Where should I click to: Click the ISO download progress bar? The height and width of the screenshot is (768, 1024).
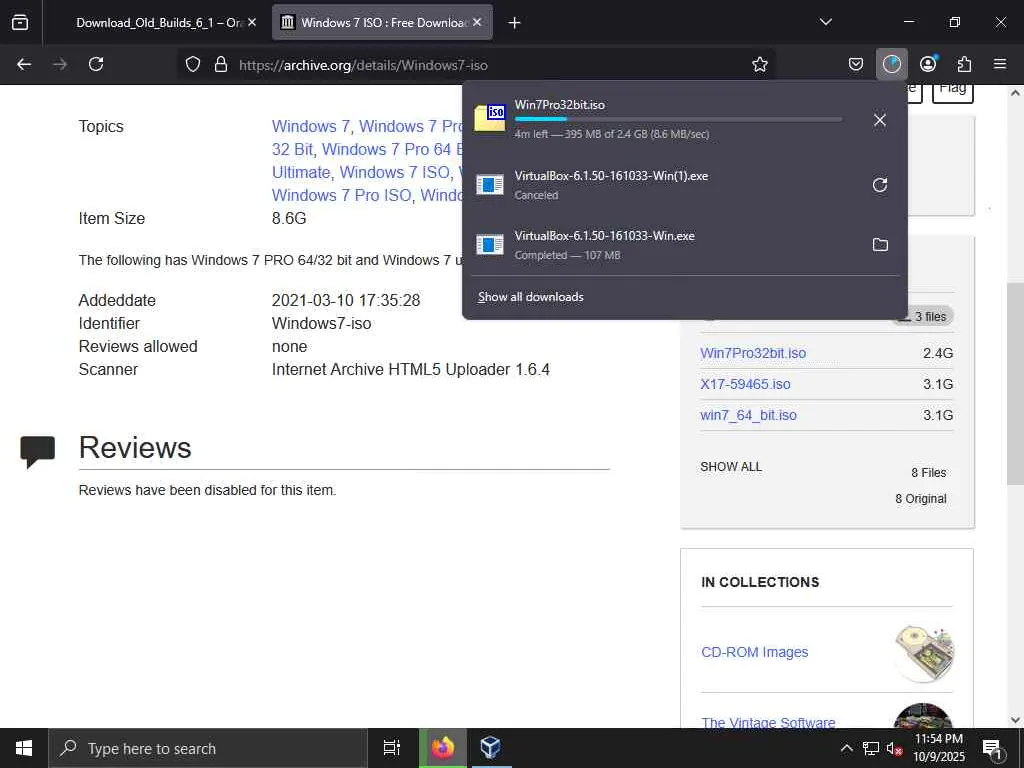(x=678, y=120)
